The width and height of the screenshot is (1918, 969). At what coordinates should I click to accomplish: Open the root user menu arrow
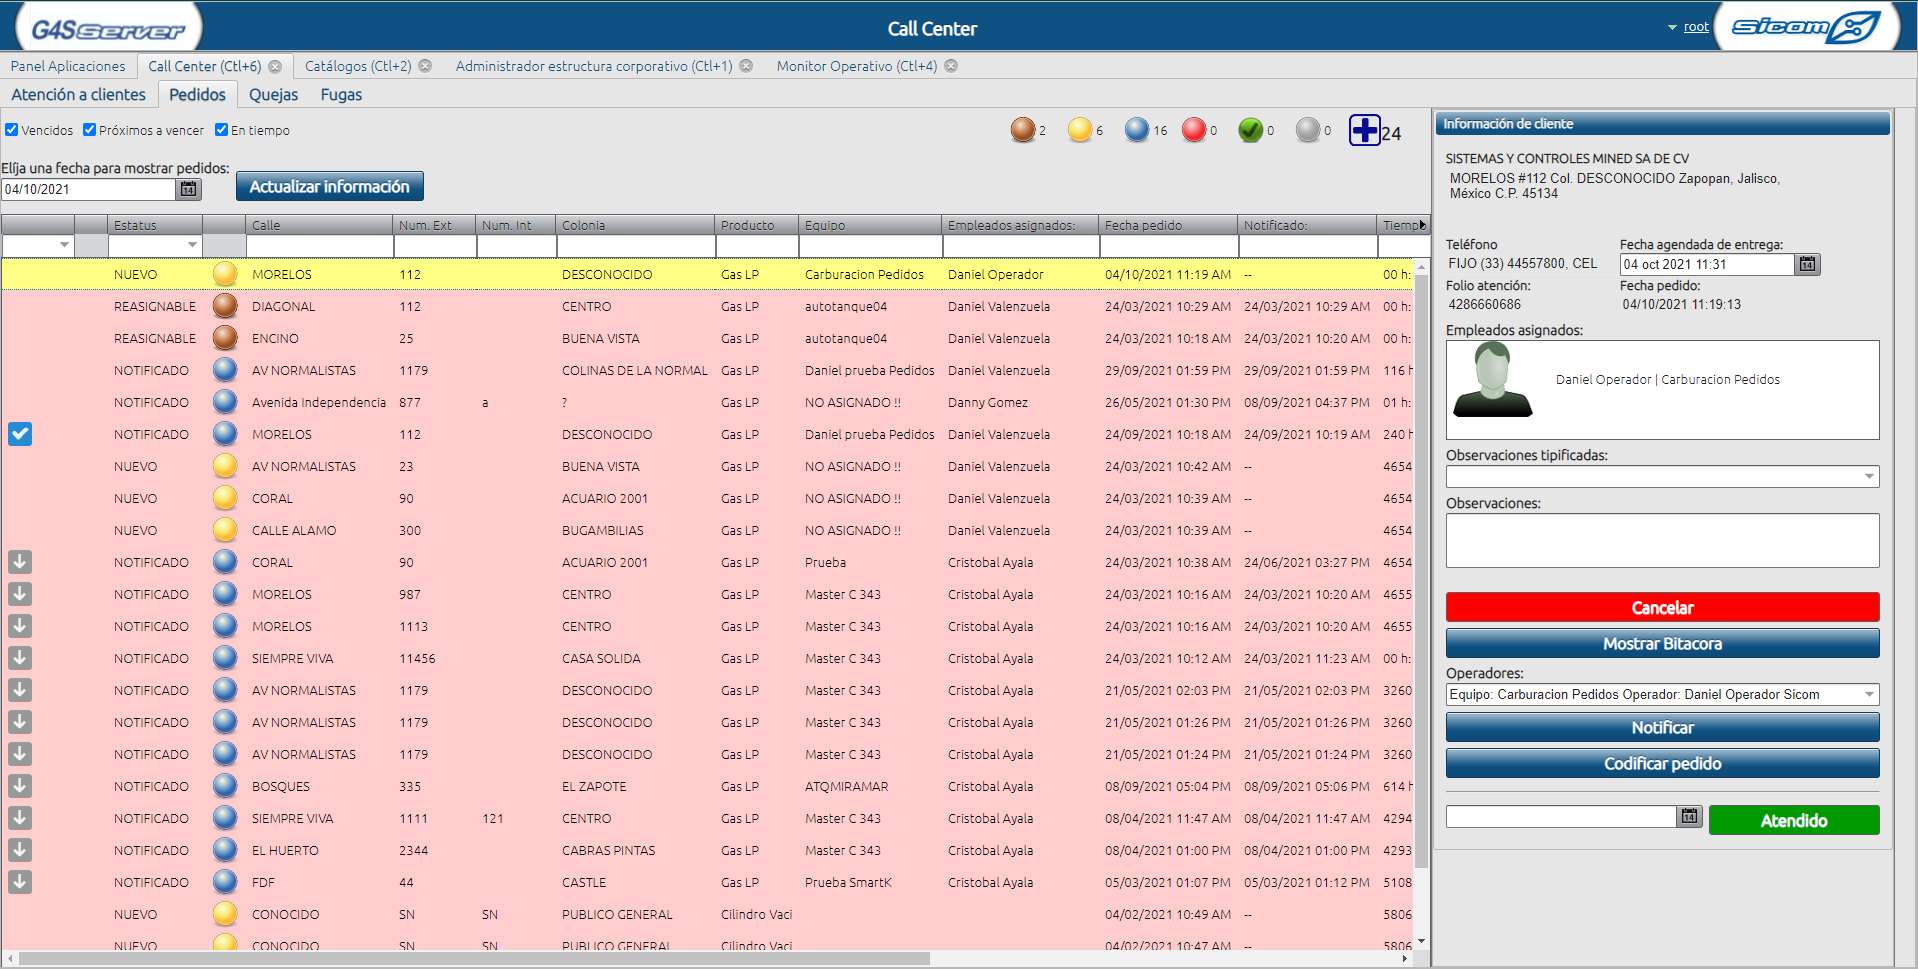tap(1672, 28)
